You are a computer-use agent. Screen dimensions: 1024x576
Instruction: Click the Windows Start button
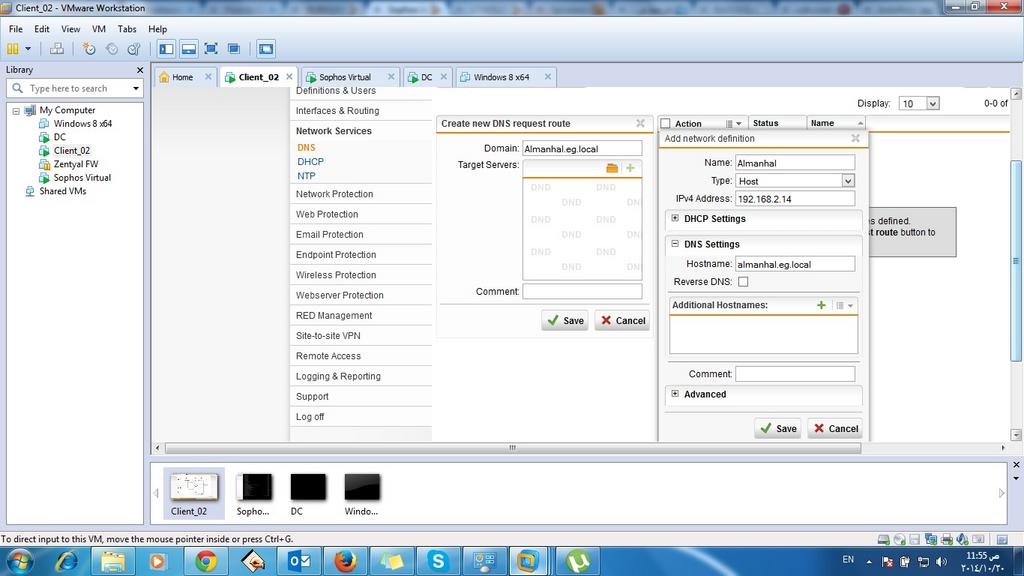pos(20,561)
